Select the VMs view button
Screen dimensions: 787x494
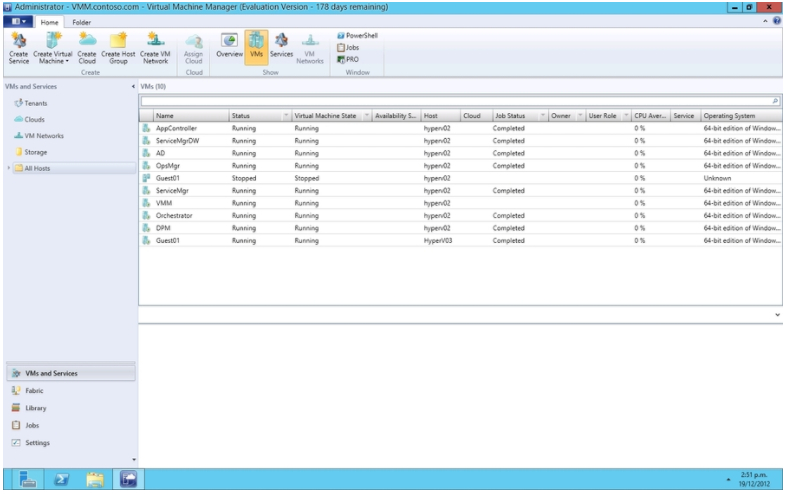pos(256,47)
